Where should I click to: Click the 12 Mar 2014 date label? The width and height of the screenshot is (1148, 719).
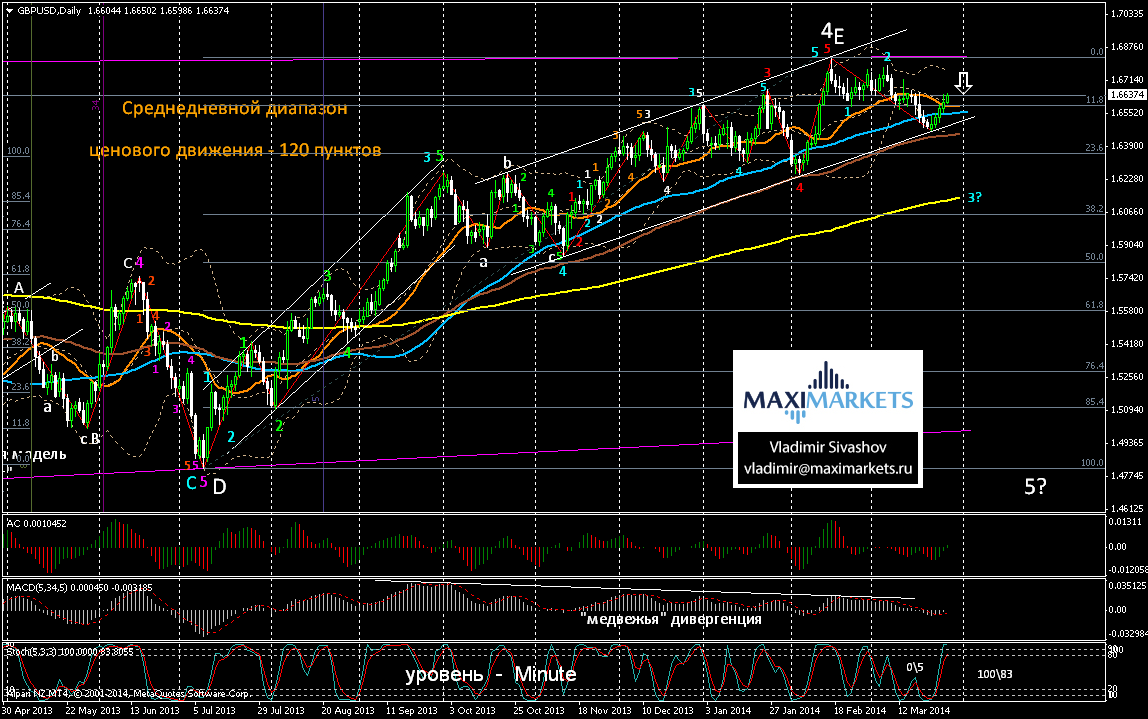(x=924, y=710)
